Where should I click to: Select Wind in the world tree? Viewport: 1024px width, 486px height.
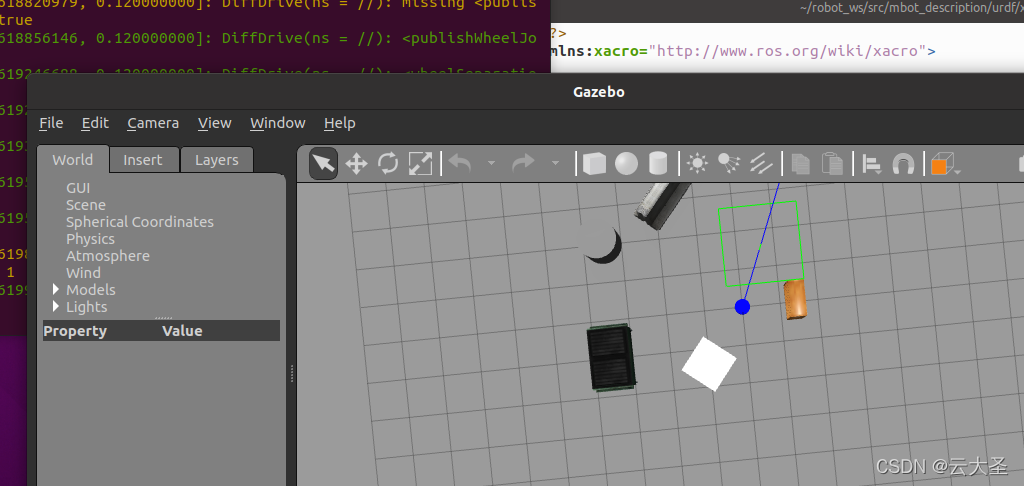pos(83,273)
